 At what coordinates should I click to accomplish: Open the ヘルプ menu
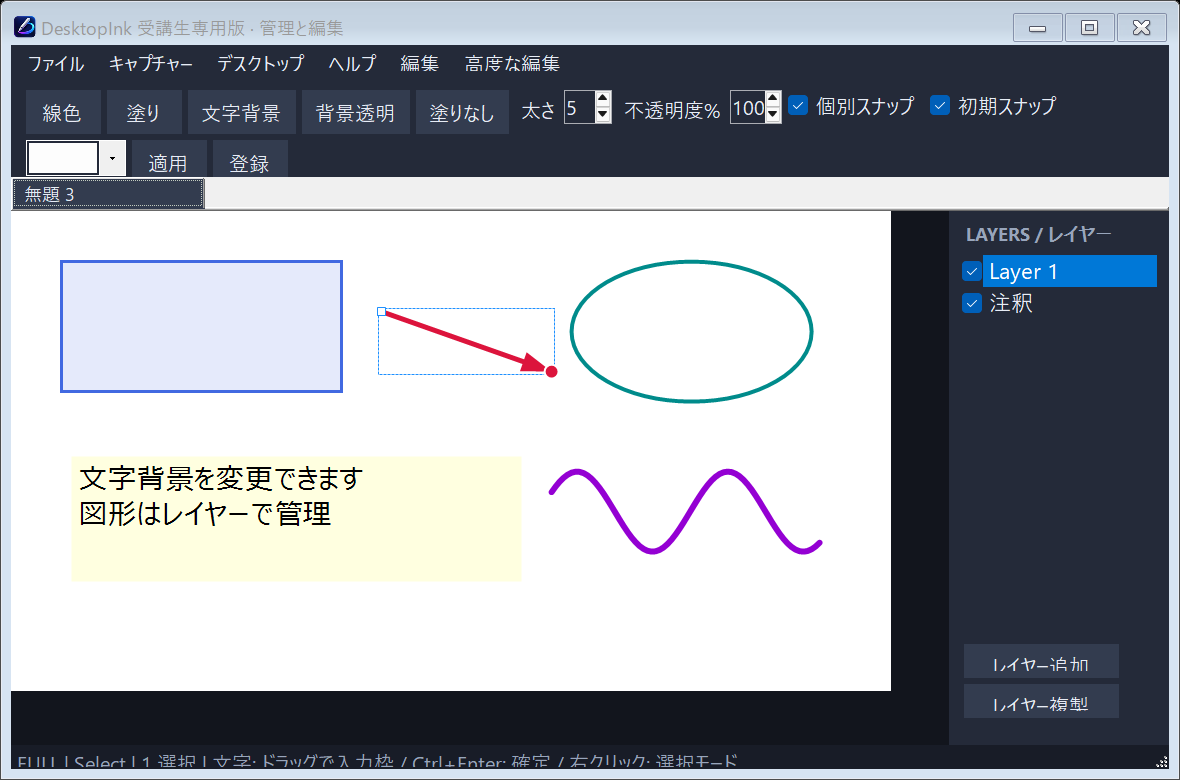[x=352, y=64]
